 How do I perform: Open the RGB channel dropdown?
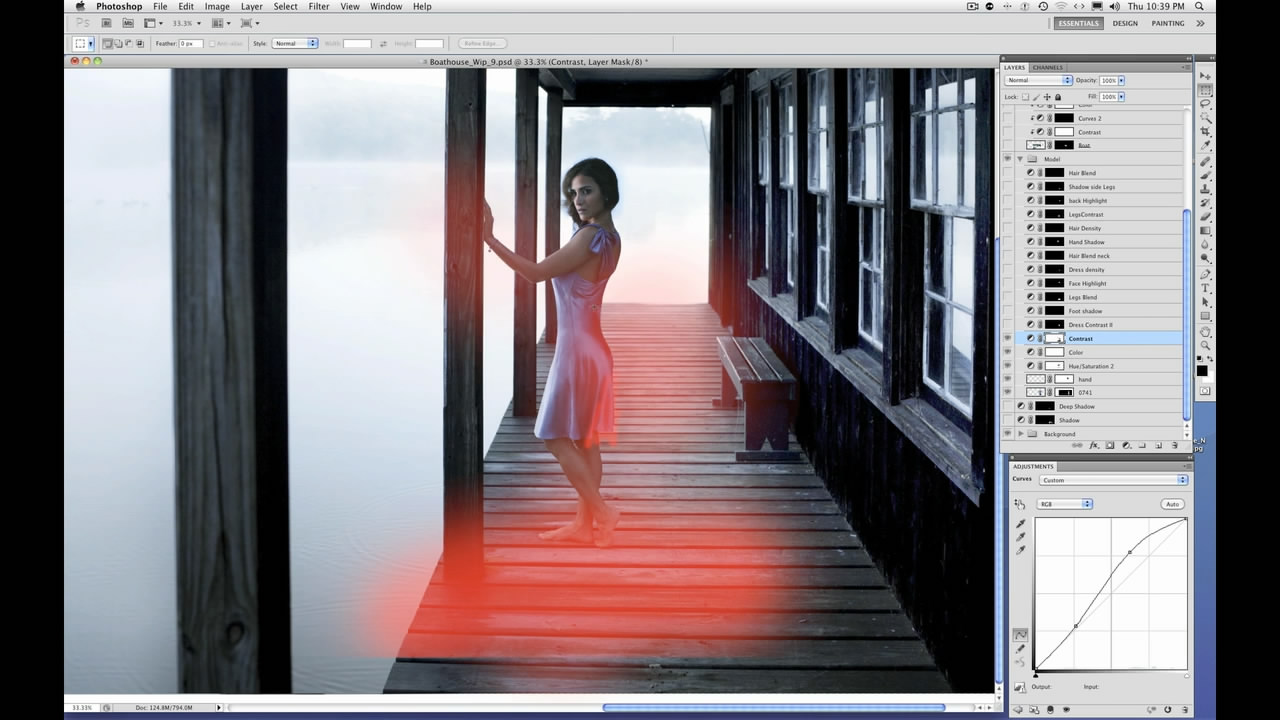pyautogui.click(x=1066, y=504)
